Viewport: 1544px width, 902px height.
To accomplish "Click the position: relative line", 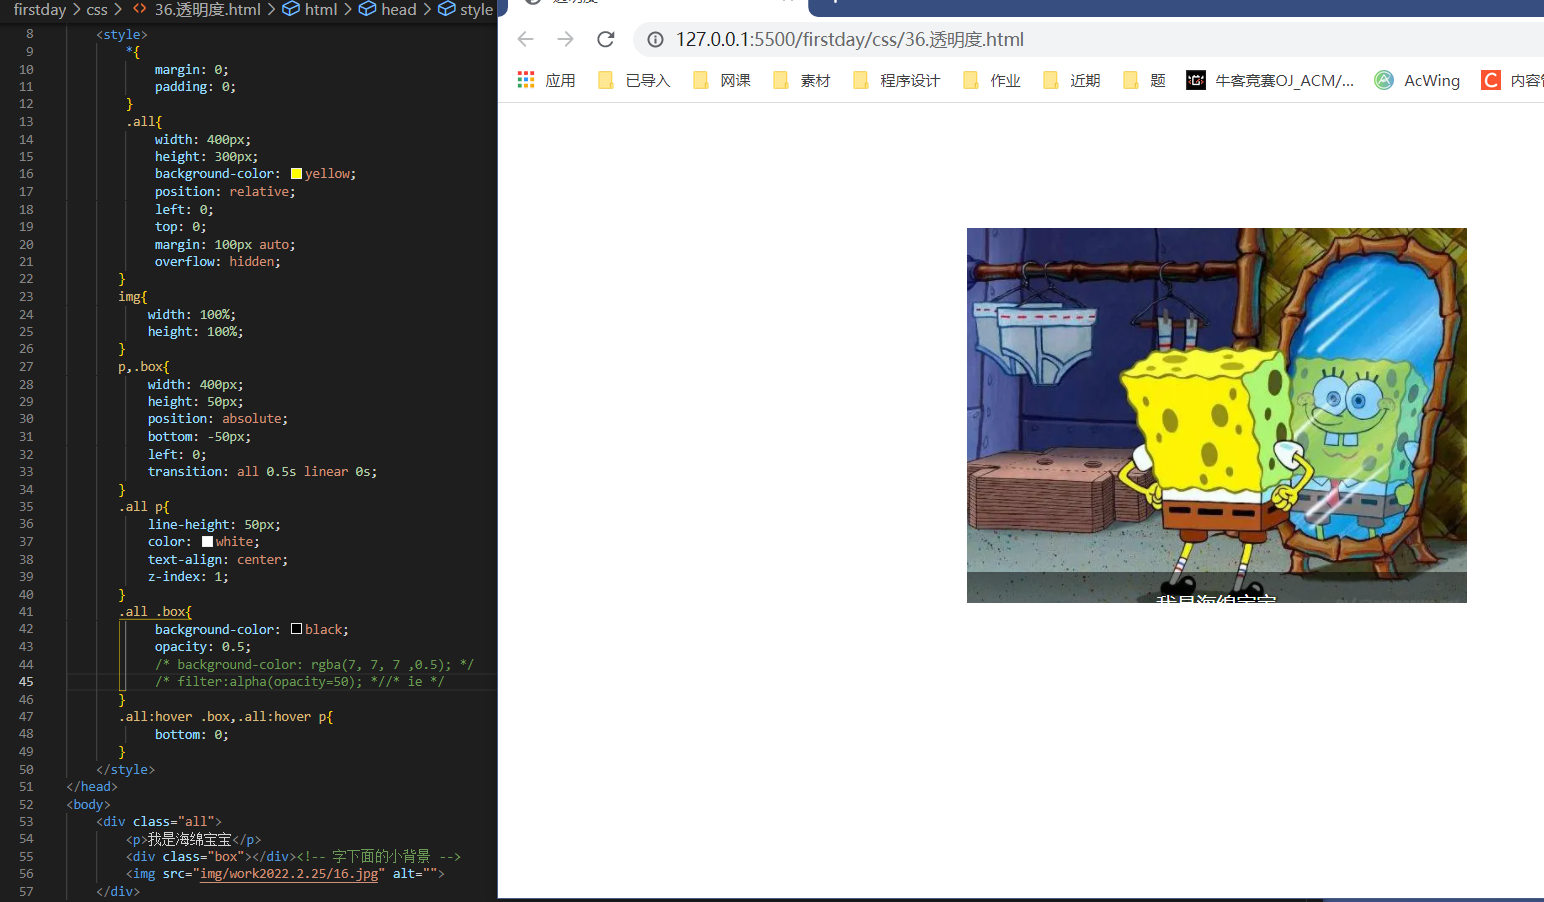I will [225, 192].
